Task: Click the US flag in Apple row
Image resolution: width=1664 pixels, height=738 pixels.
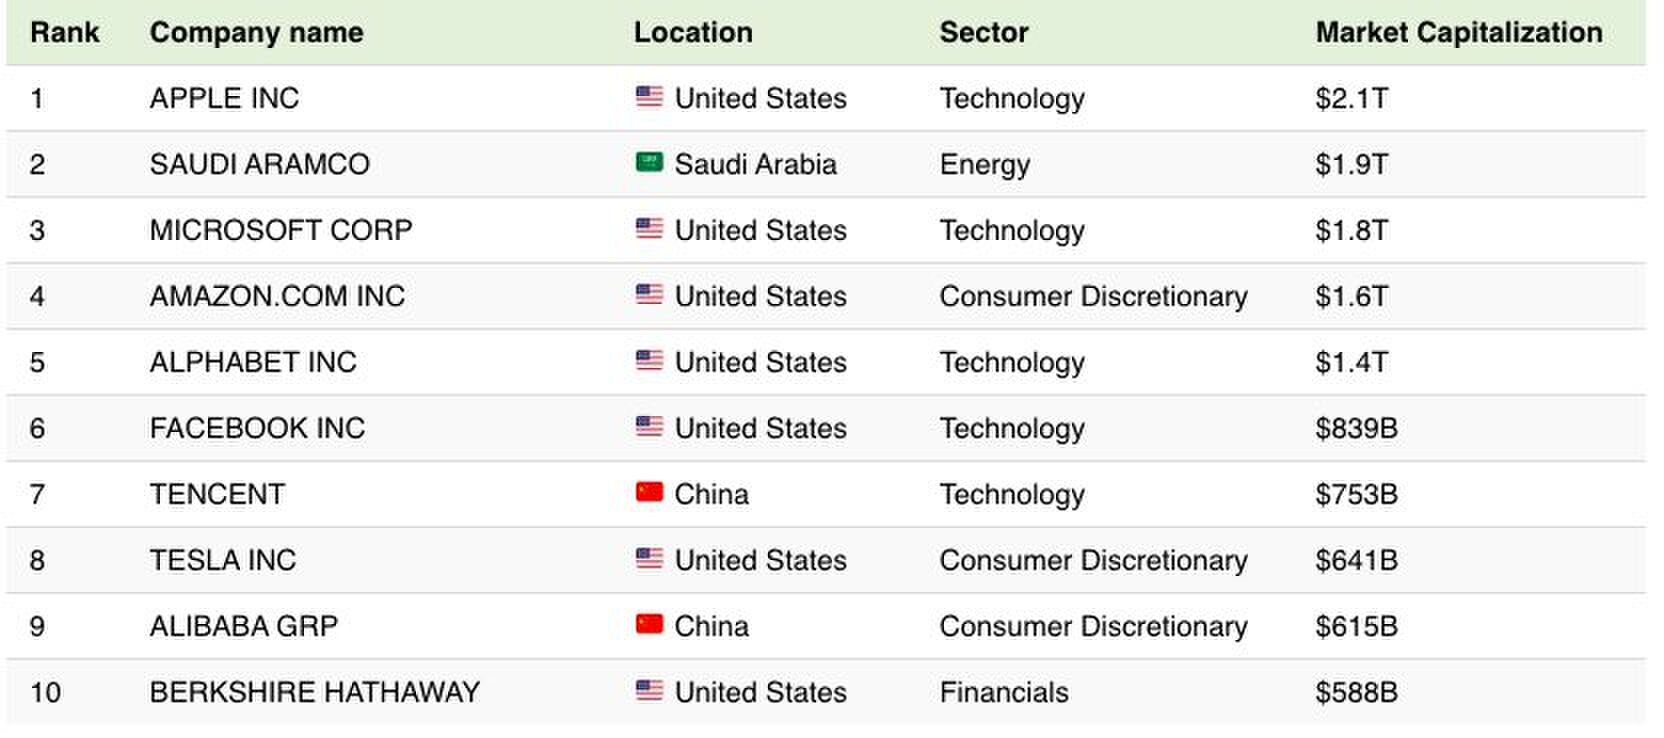Action: 649,97
